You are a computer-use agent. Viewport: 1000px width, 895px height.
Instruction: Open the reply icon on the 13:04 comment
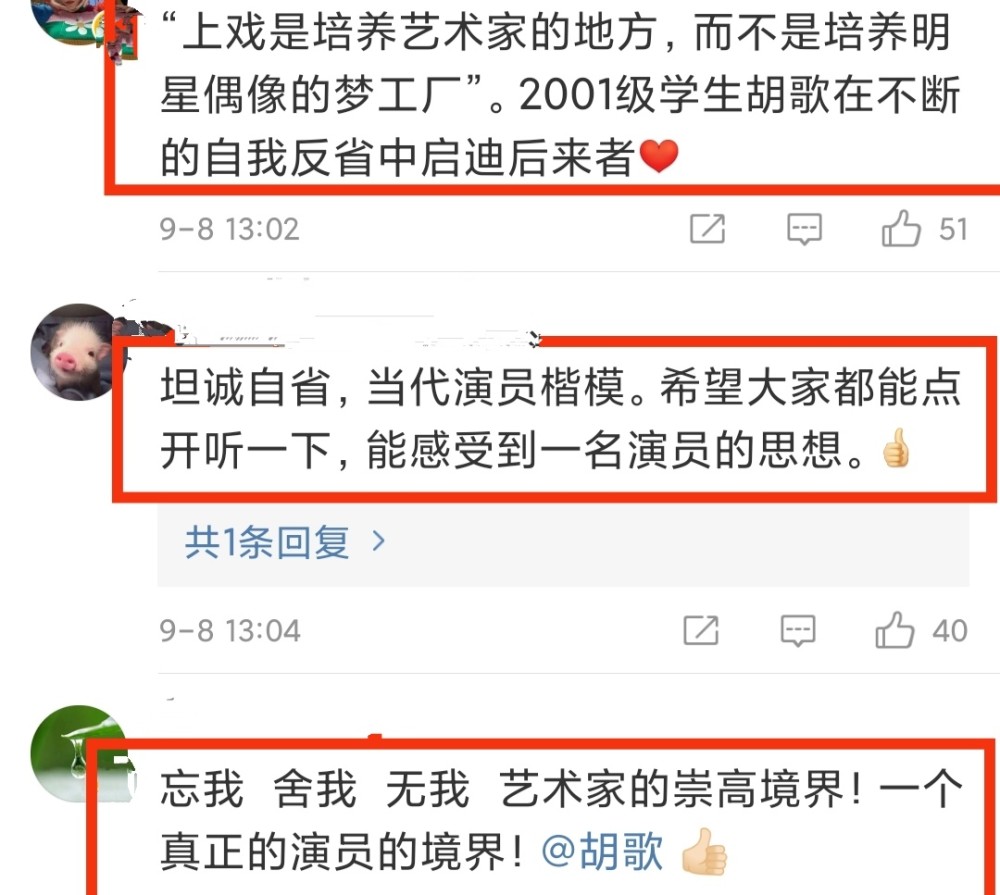pos(798,630)
